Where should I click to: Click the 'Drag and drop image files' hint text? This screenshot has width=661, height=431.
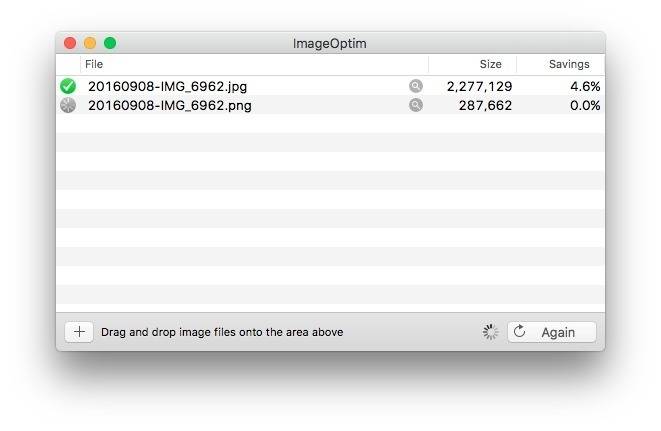222,332
